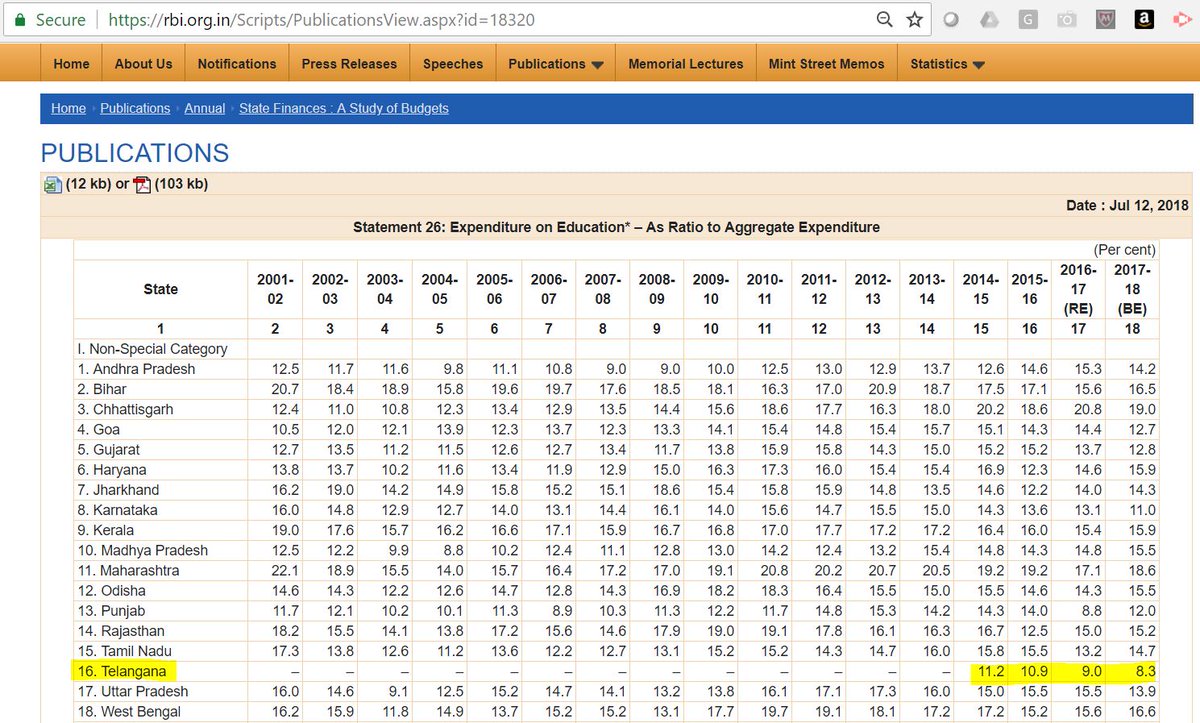Select the '13. Punjab' row label
1200x723 pixels.
(x=111, y=611)
